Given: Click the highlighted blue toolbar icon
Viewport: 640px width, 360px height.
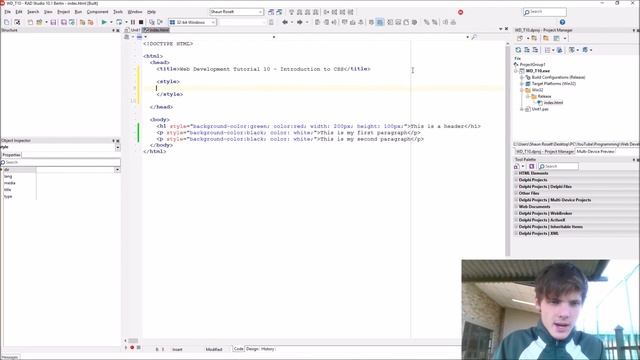Looking at the screenshot, I should click(x=380, y=22).
